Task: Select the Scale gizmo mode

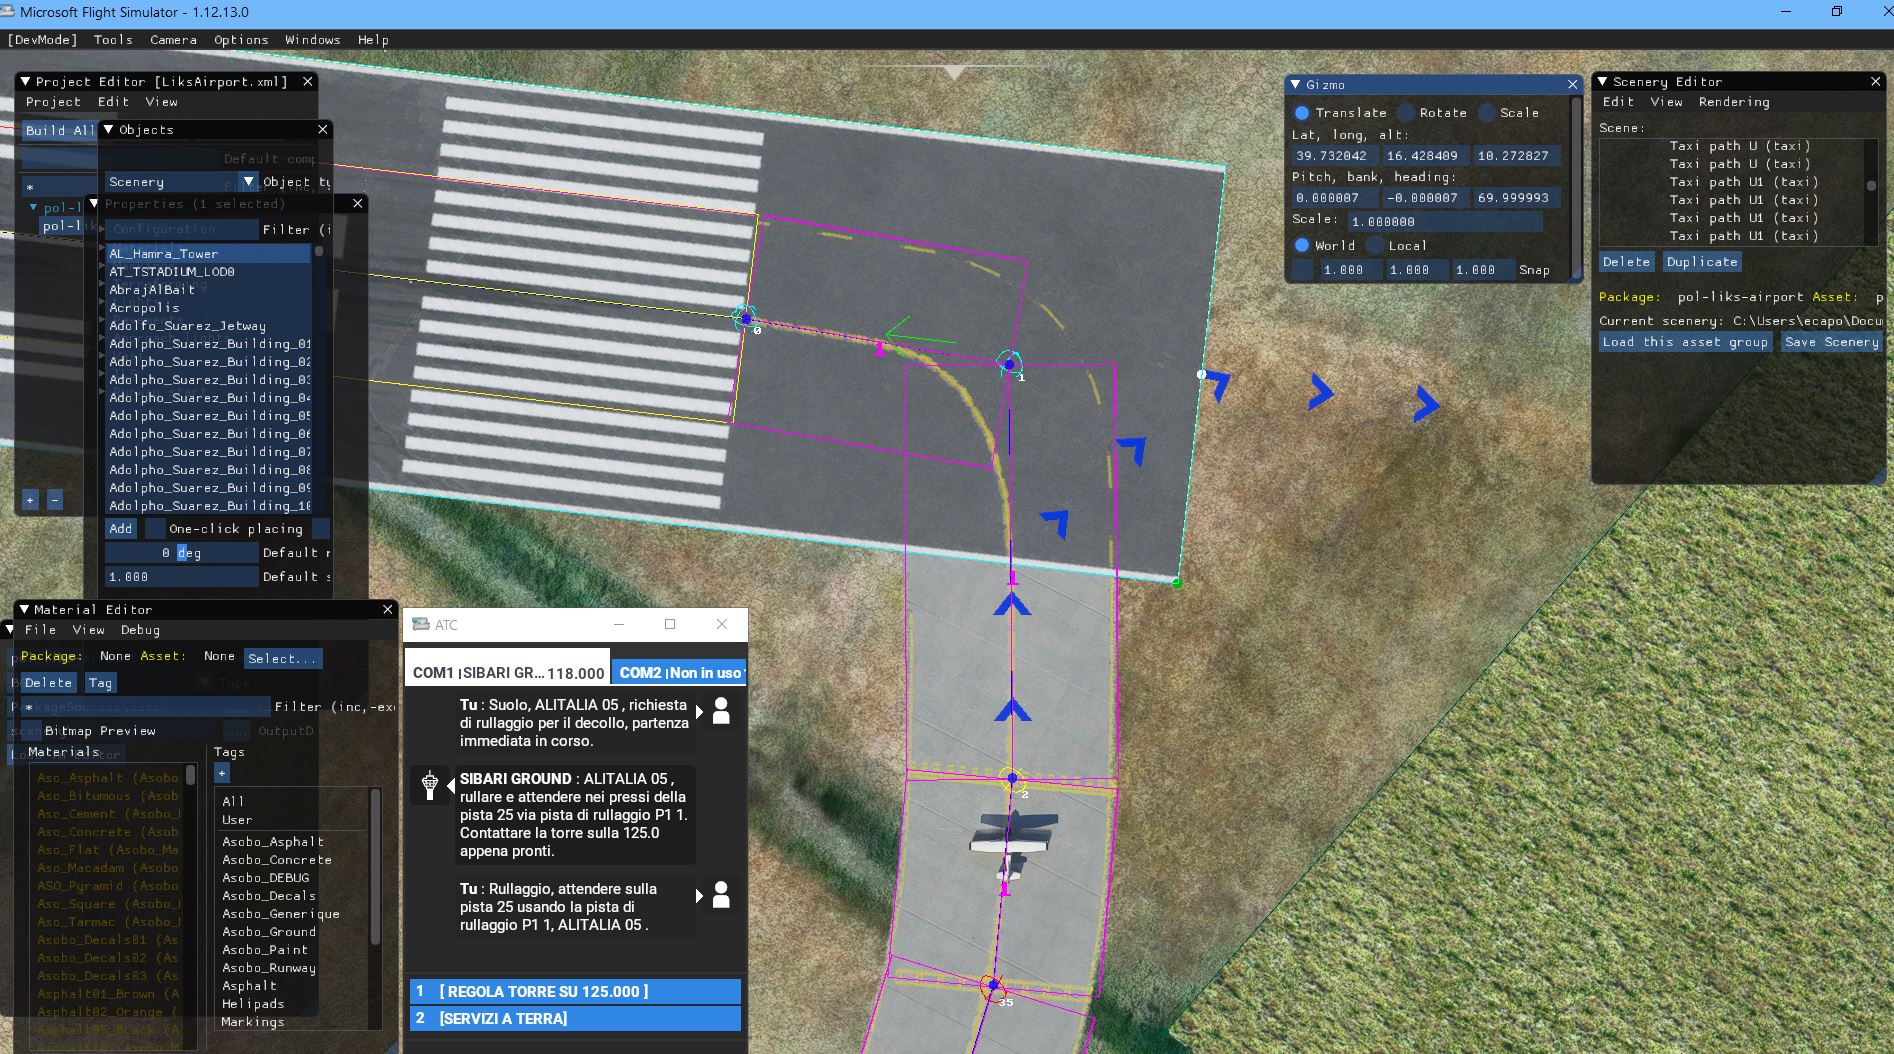Action: (x=1487, y=113)
